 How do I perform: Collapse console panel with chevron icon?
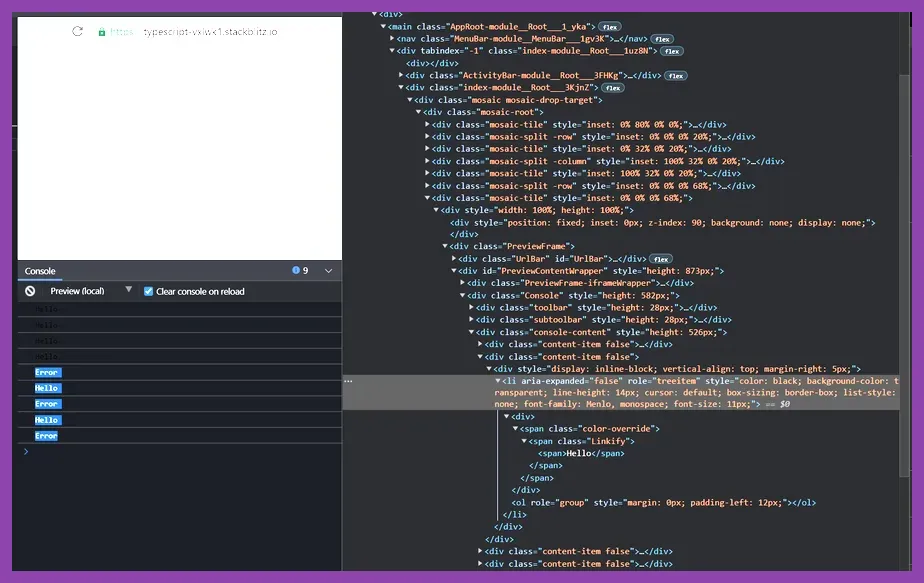pos(328,271)
